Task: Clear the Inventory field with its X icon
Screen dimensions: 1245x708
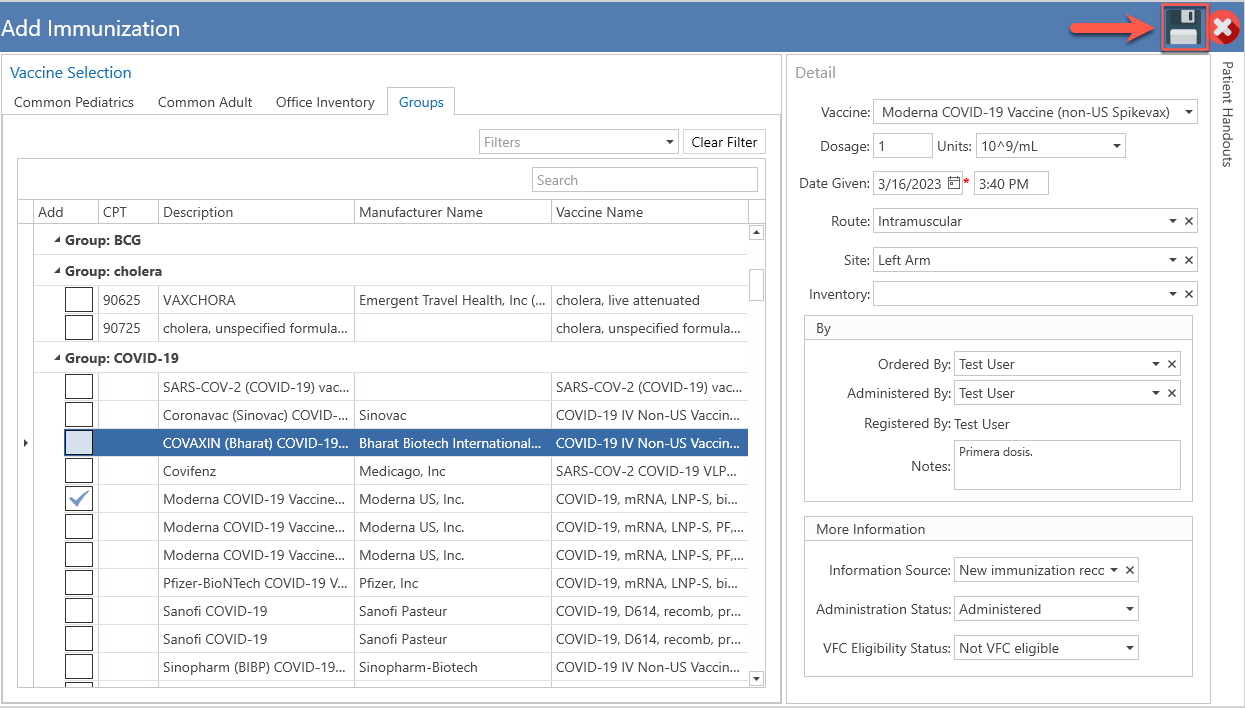Action: [x=1189, y=294]
